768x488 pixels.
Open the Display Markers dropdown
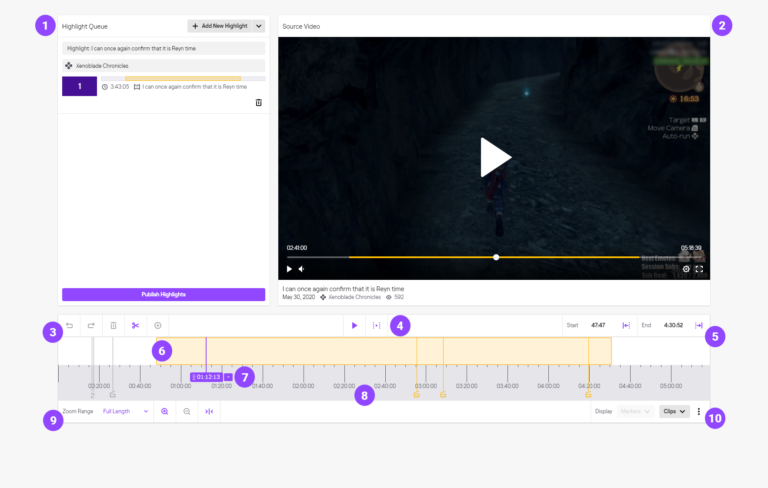tap(636, 412)
